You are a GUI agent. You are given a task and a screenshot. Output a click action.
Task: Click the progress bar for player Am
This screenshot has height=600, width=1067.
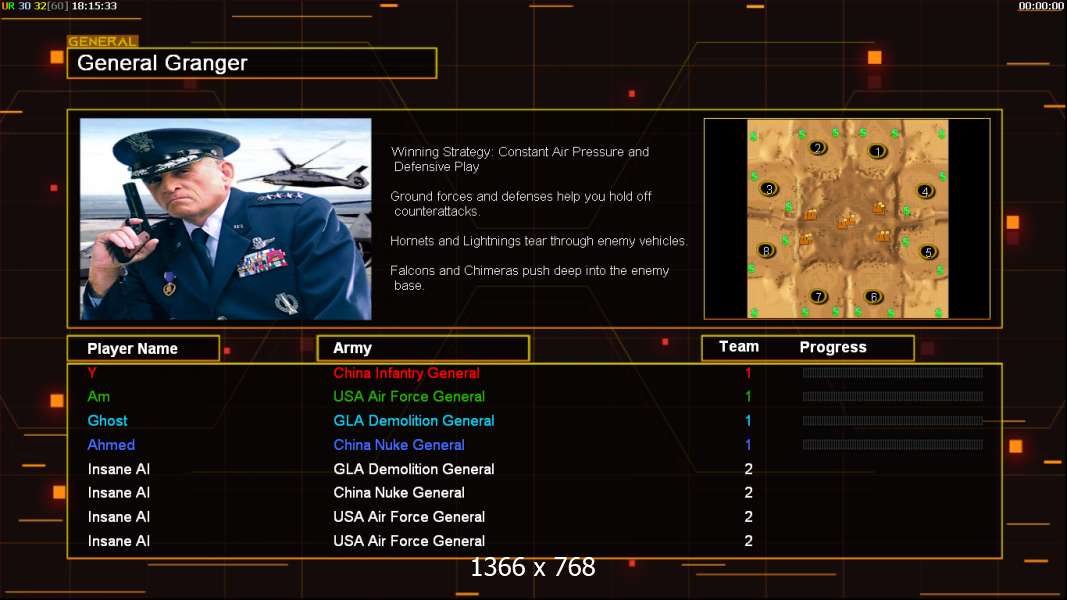click(x=893, y=397)
